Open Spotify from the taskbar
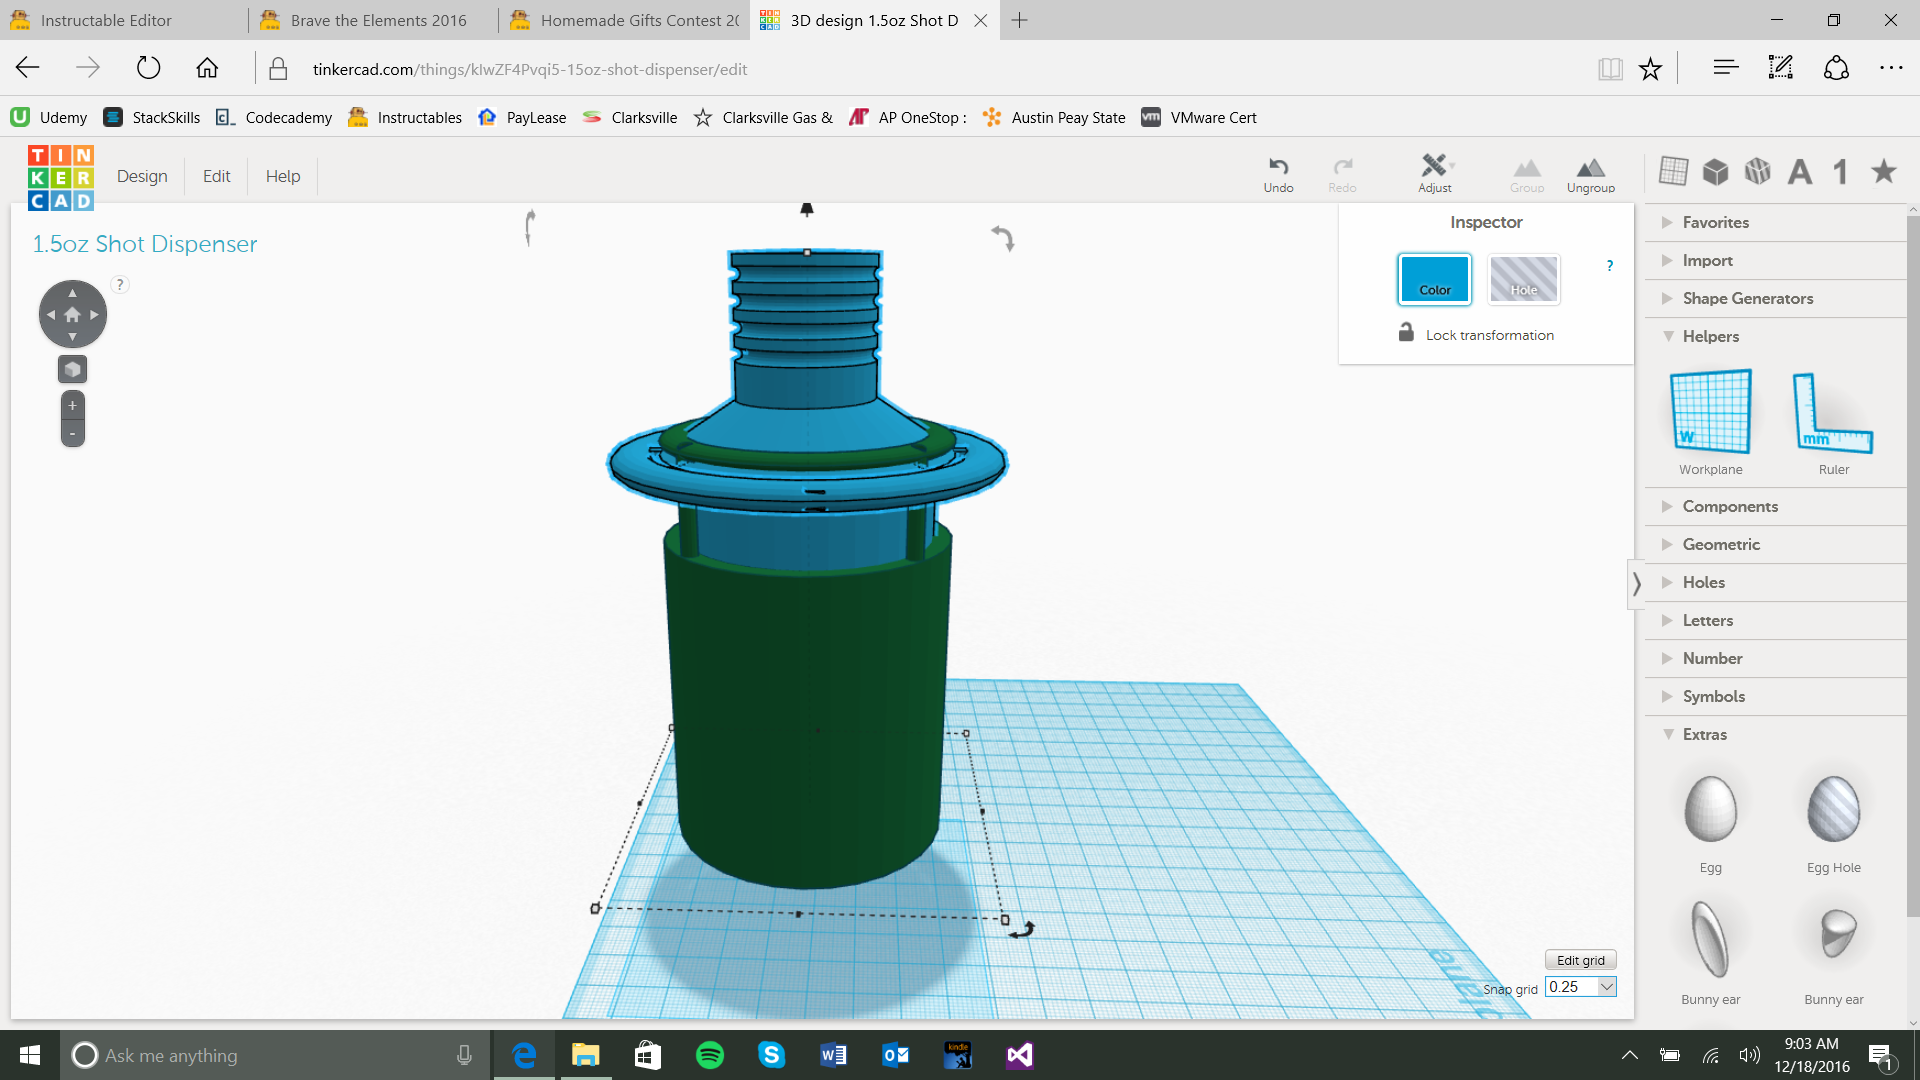The image size is (1920, 1080). (x=710, y=1055)
